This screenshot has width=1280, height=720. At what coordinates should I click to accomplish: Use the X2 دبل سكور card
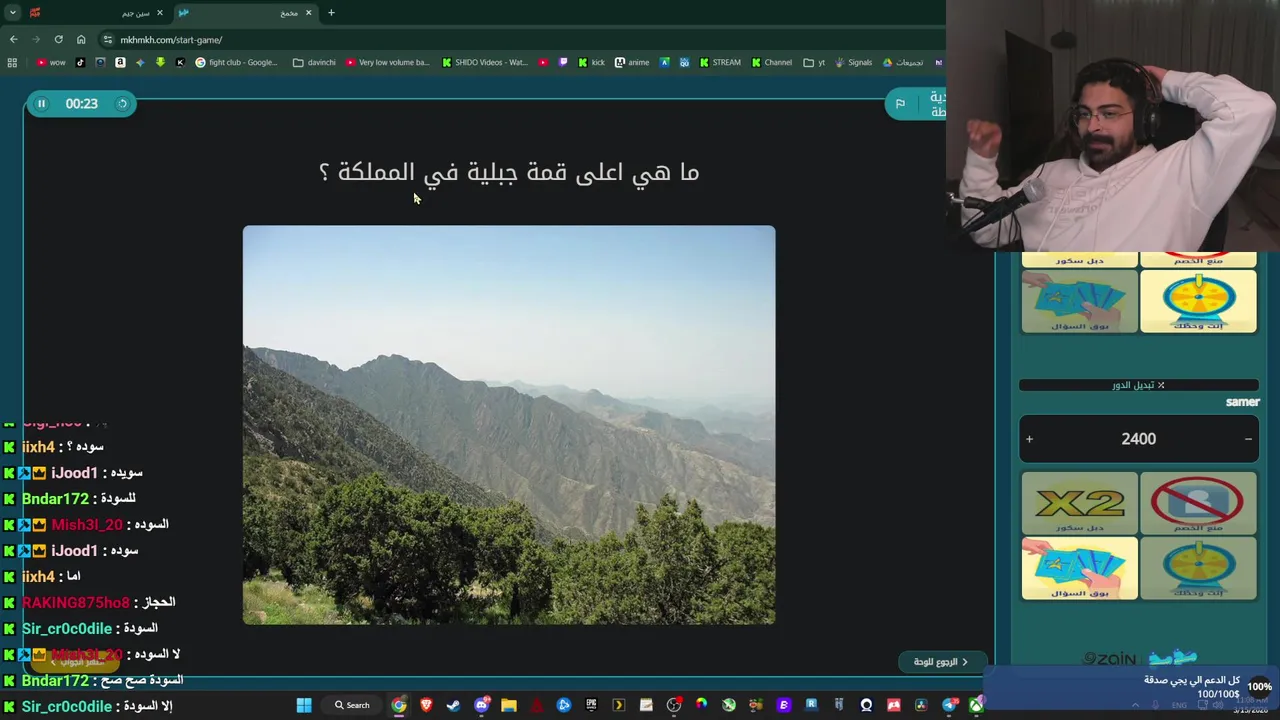pos(1079,503)
